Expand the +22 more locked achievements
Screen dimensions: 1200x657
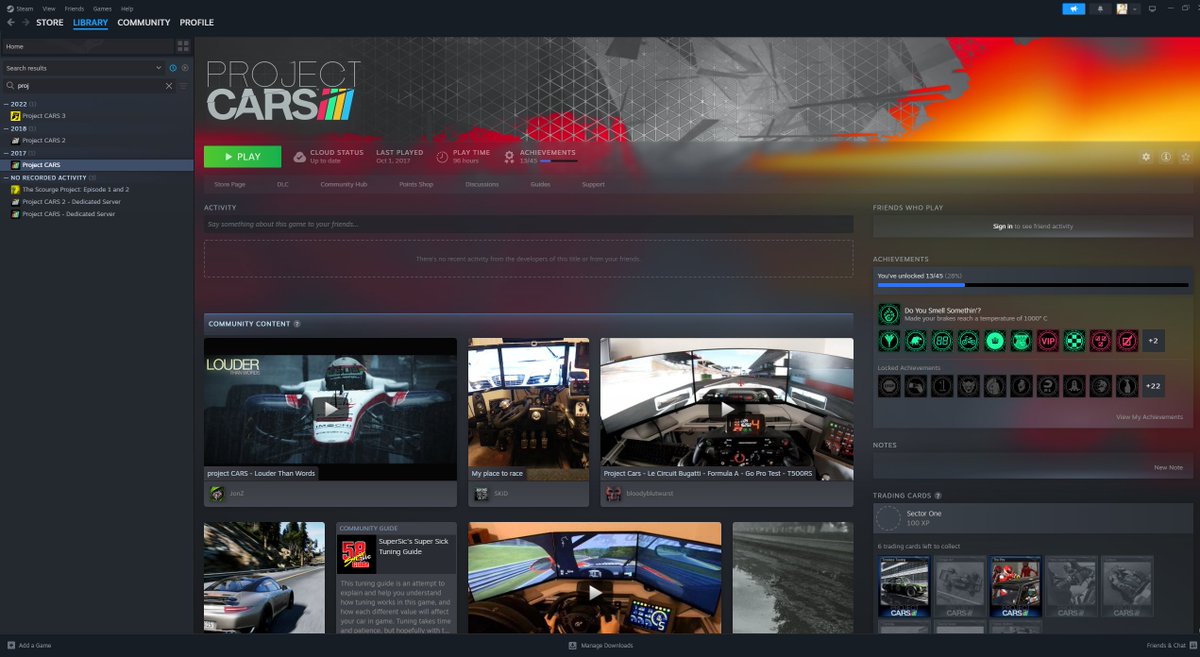pyautogui.click(x=1153, y=386)
